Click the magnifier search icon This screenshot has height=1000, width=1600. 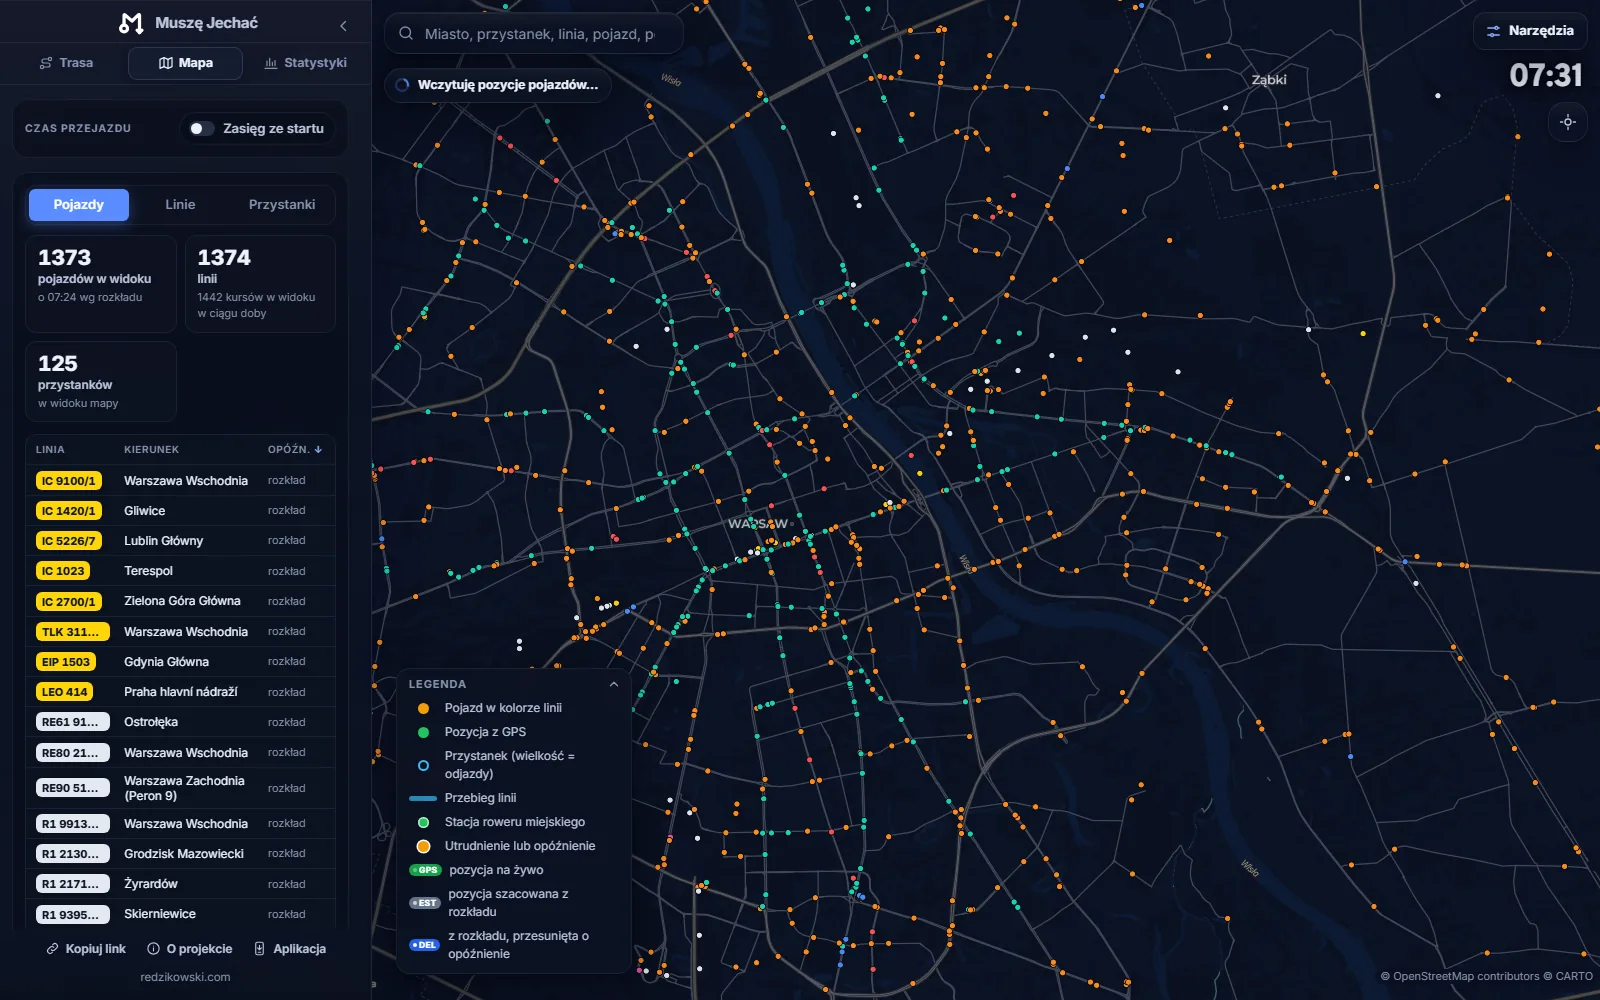[406, 34]
